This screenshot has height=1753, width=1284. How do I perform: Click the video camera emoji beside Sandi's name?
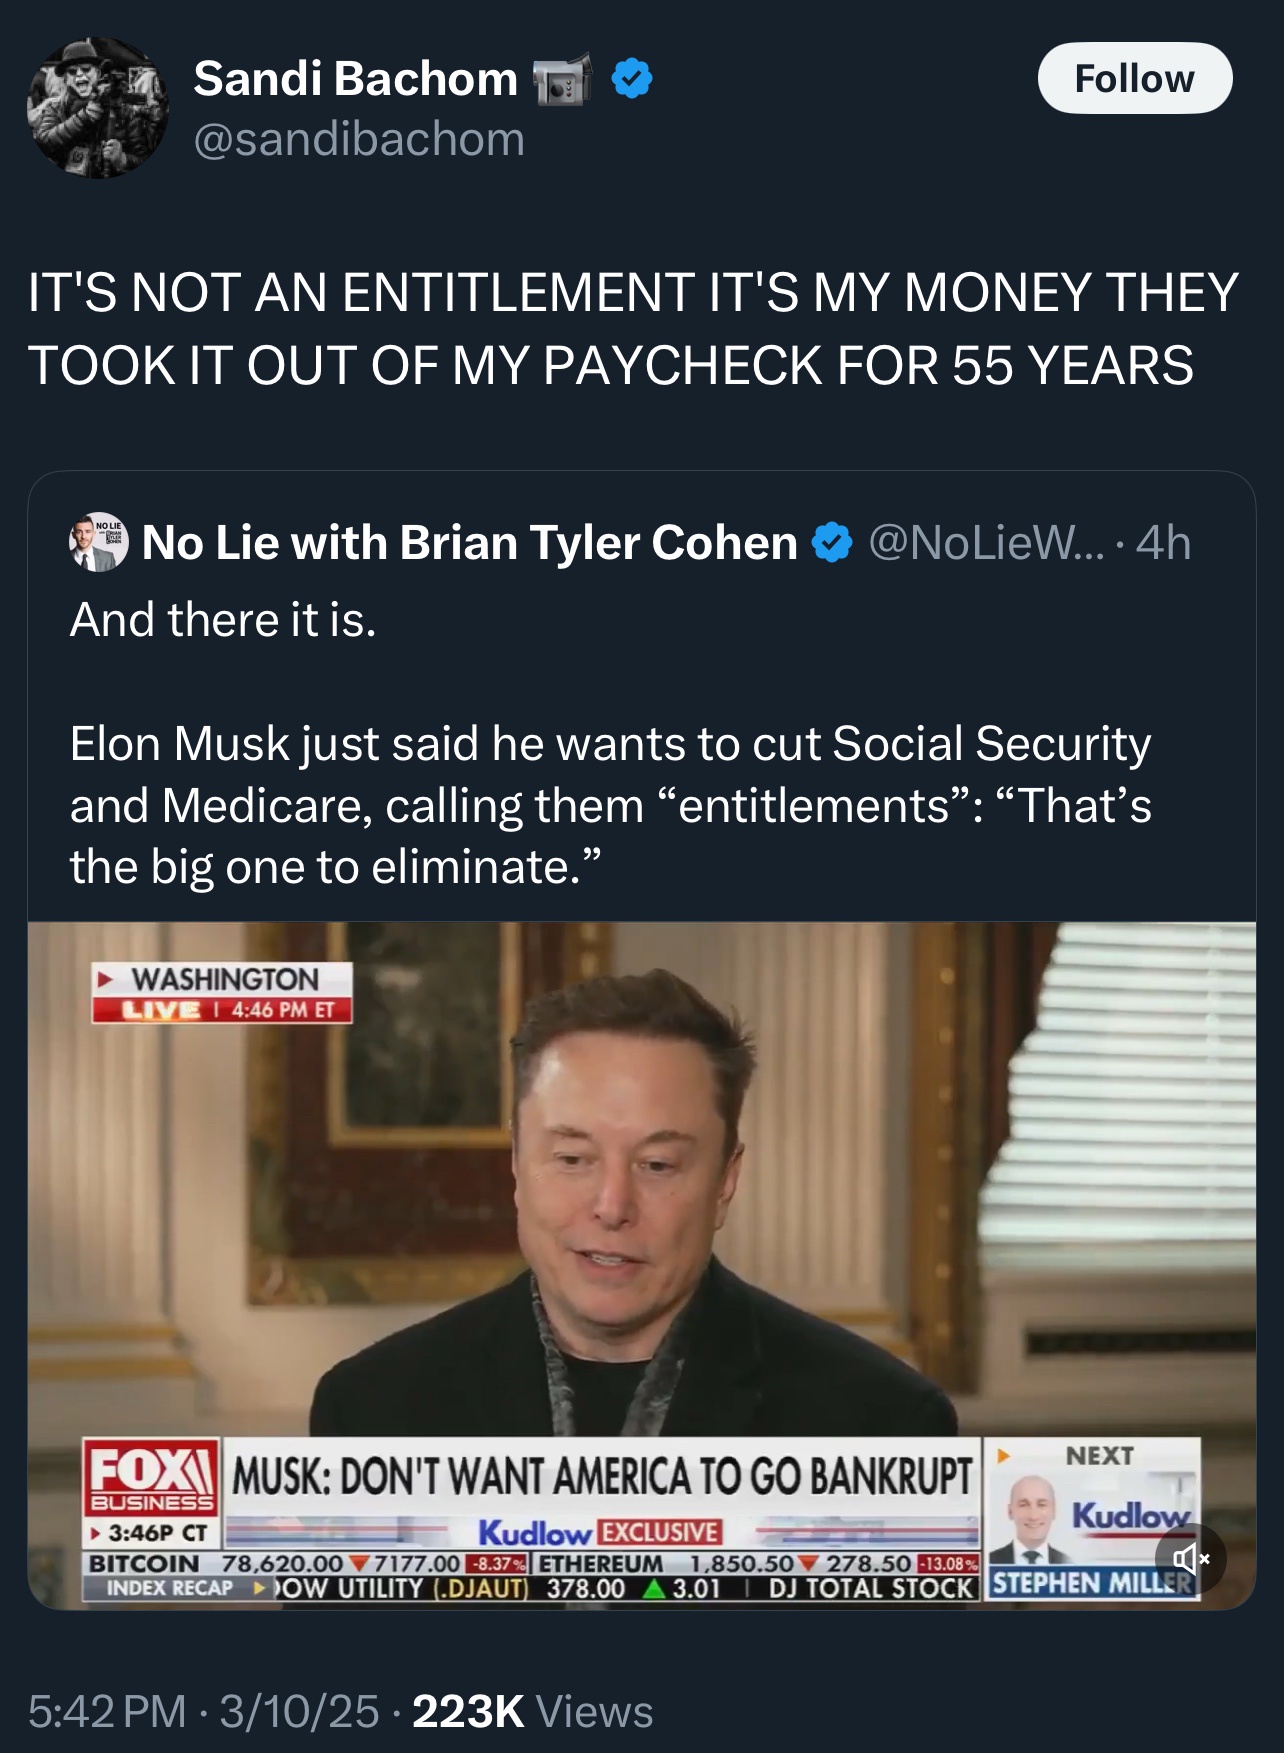click(x=563, y=79)
